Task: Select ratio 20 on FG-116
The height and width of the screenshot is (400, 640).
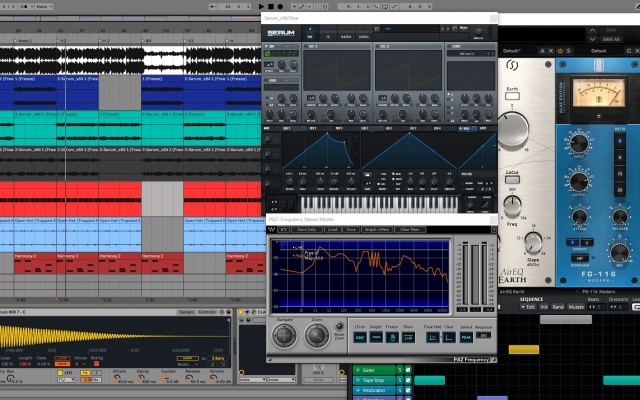Action: (x=620, y=190)
